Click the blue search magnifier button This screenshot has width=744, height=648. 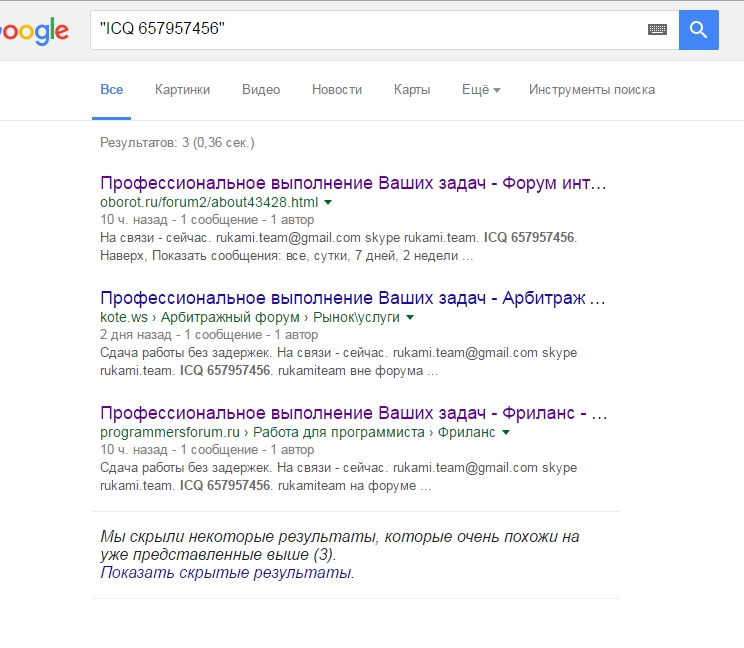(x=698, y=30)
